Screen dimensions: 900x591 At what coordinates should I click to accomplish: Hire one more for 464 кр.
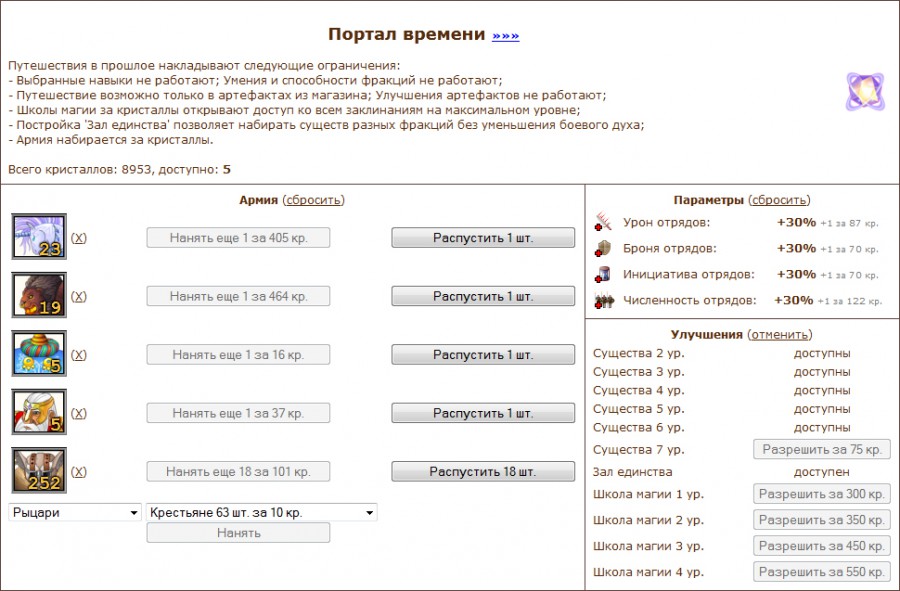click(238, 296)
